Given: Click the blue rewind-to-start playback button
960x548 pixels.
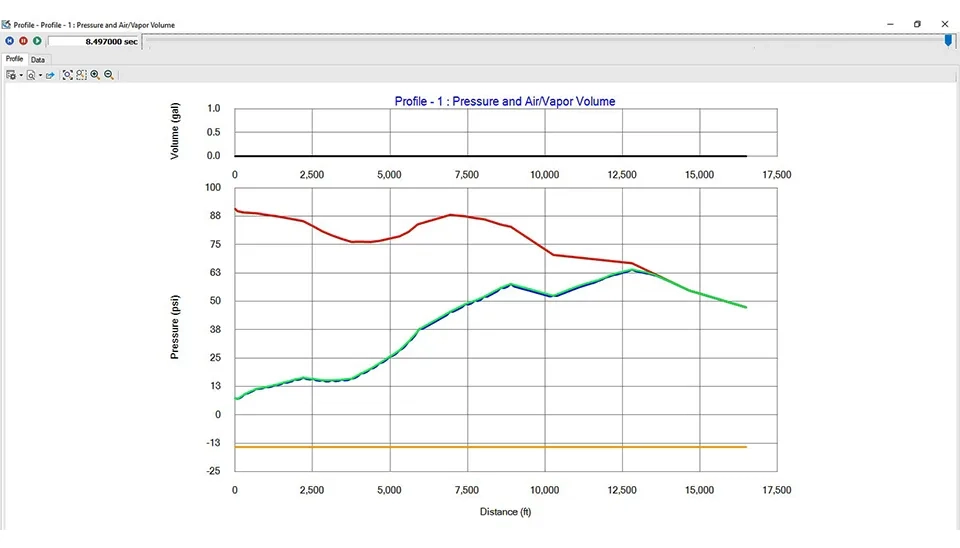Looking at the screenshot, I should point(9,41).
